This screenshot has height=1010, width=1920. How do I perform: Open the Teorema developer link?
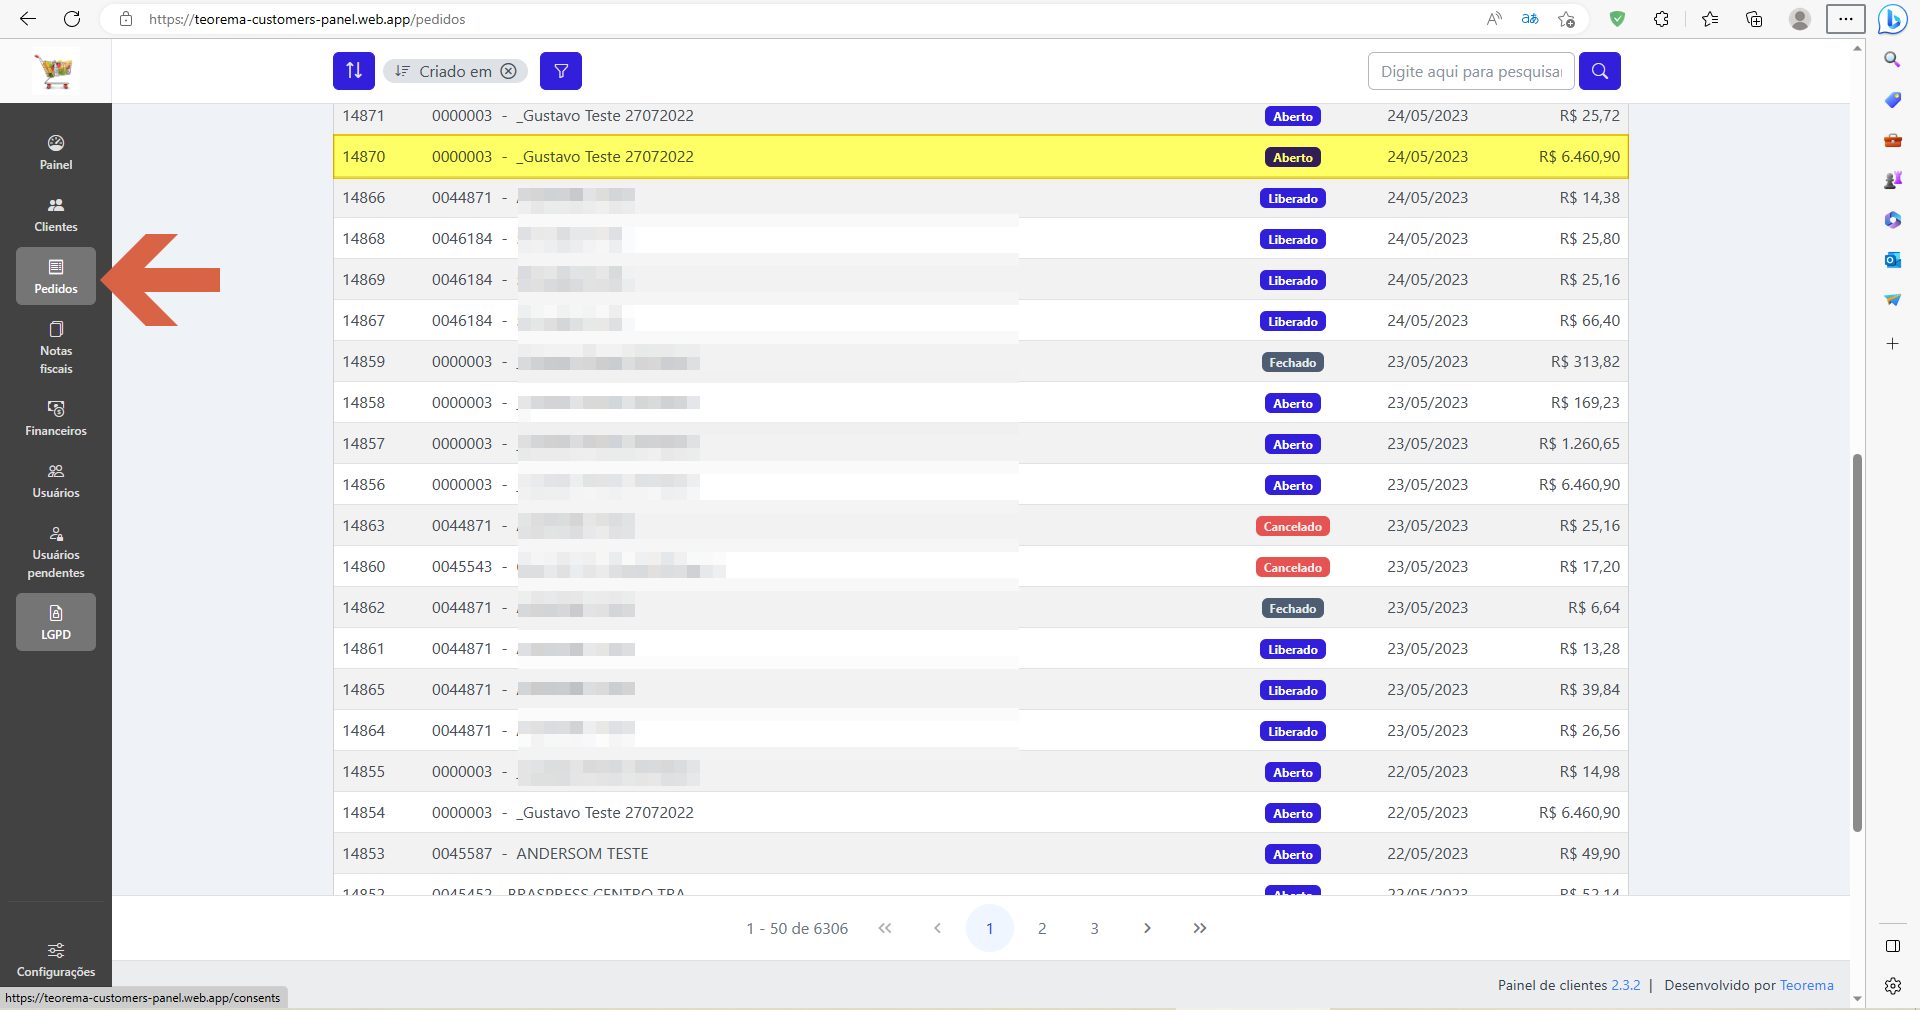pyautogui.click(x=1807, y=985)
